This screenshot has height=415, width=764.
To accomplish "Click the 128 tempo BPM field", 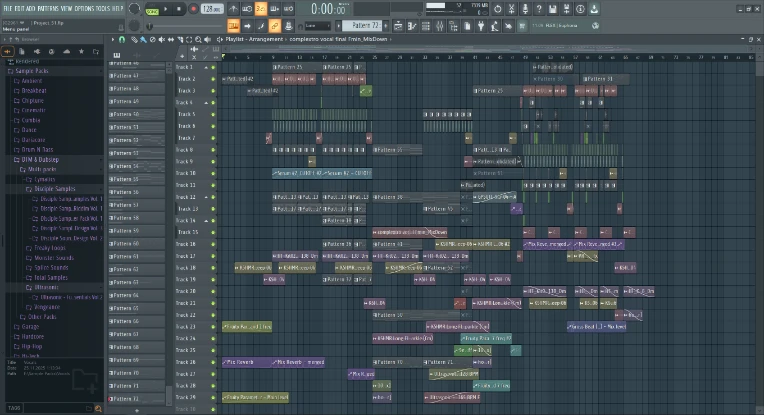I will click(212, 9).
